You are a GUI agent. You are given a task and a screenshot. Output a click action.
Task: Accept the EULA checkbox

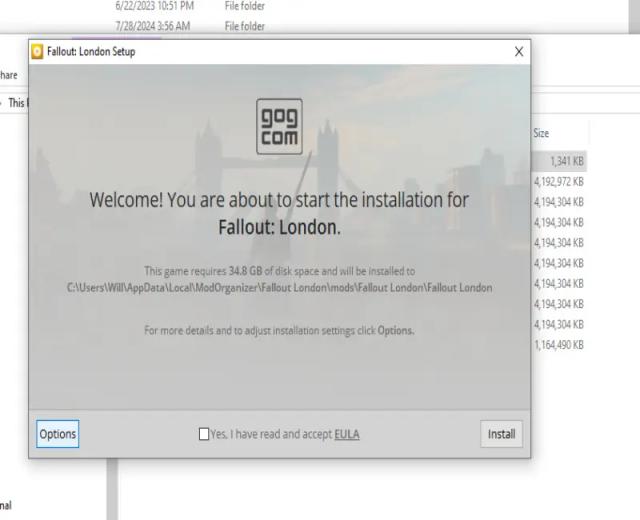204,434
